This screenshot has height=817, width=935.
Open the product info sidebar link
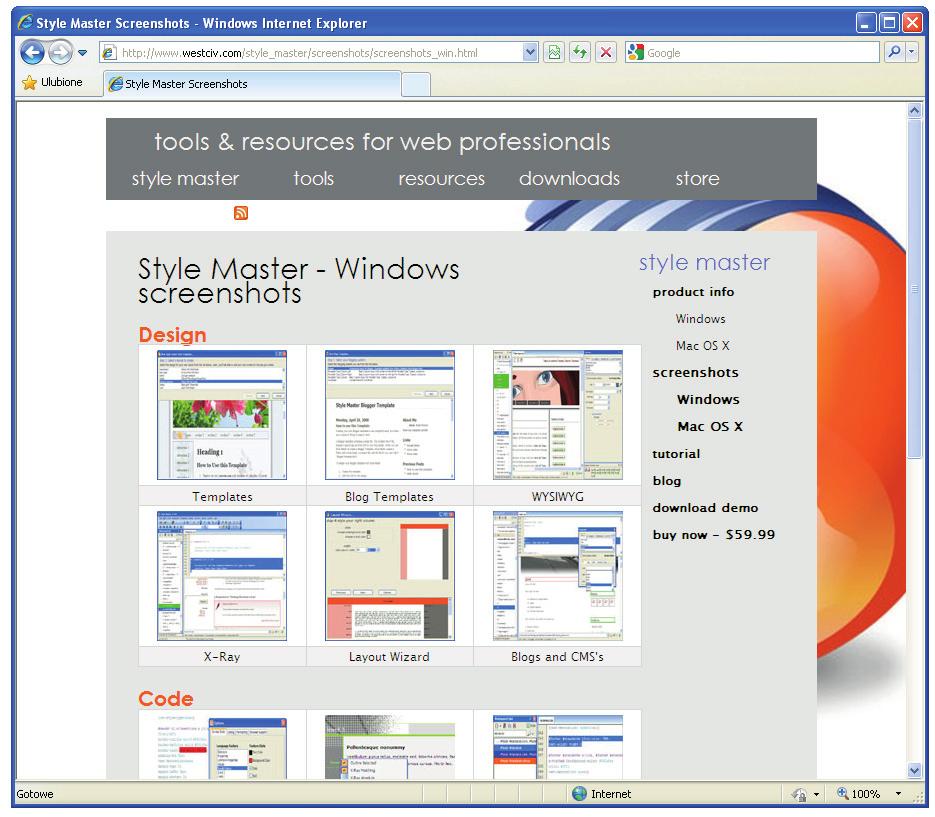pos(693,292)
